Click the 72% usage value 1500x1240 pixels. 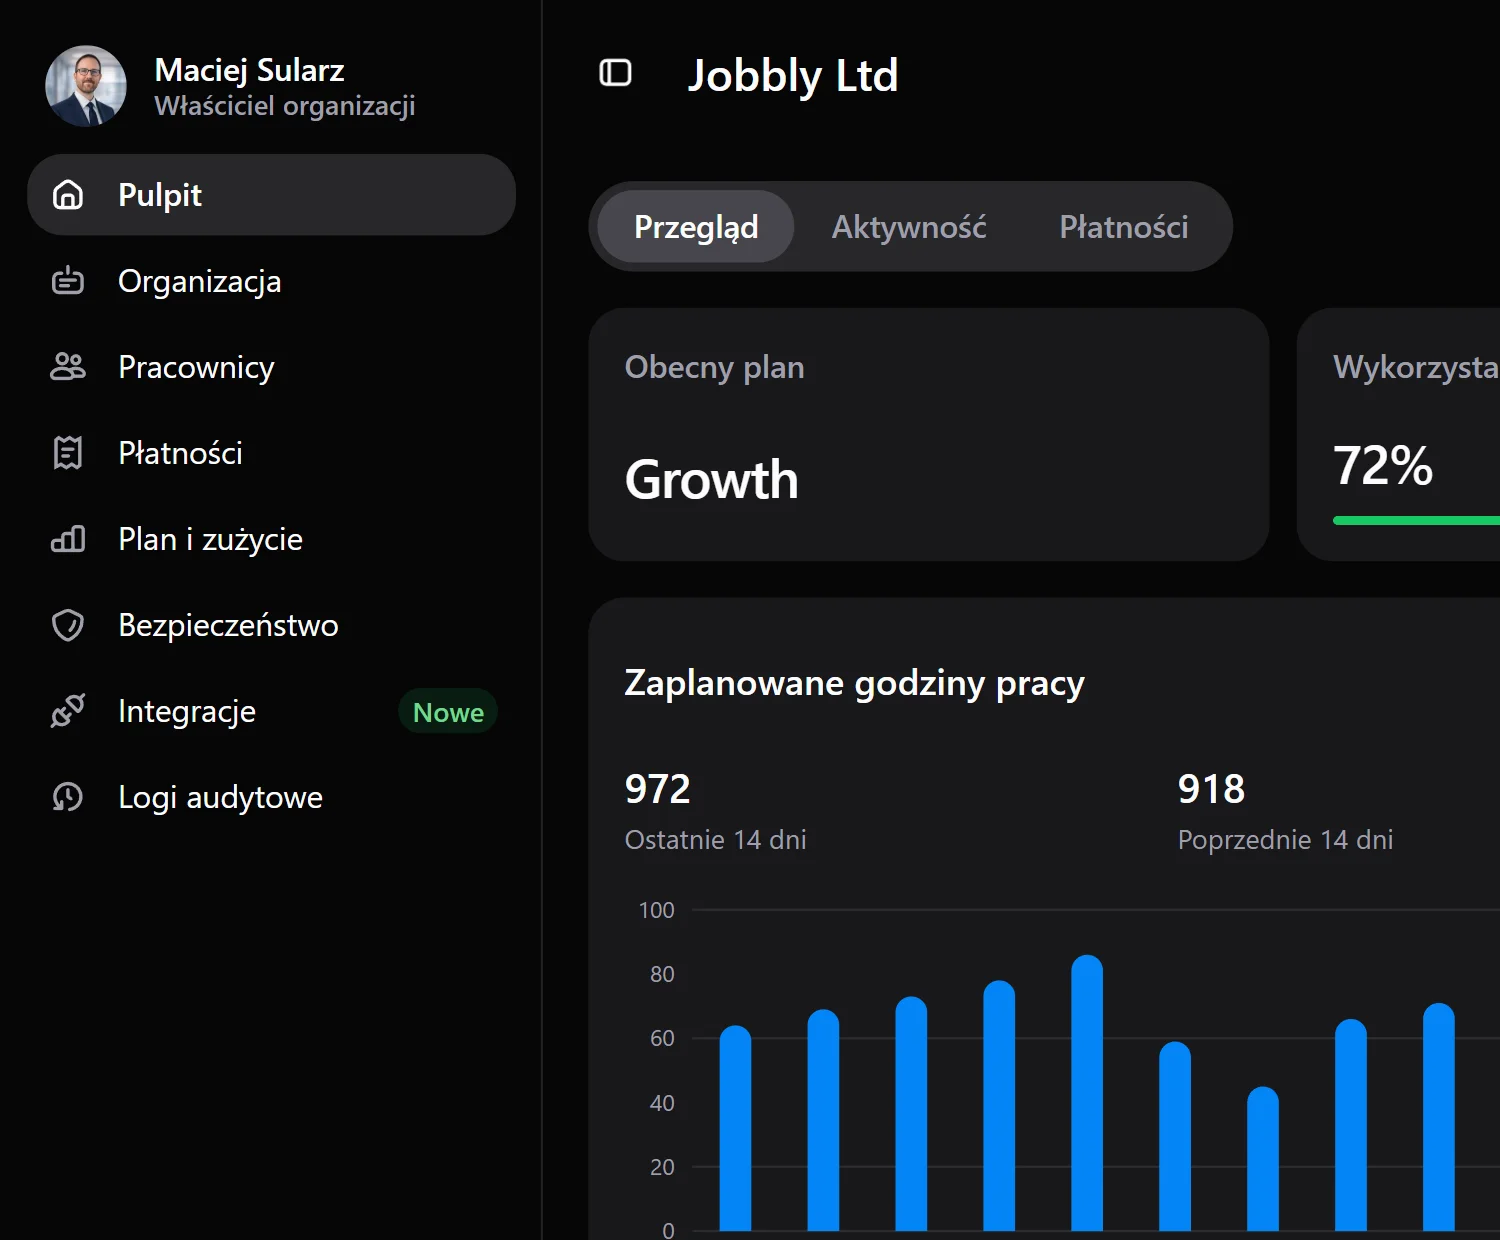[1383, 466]
